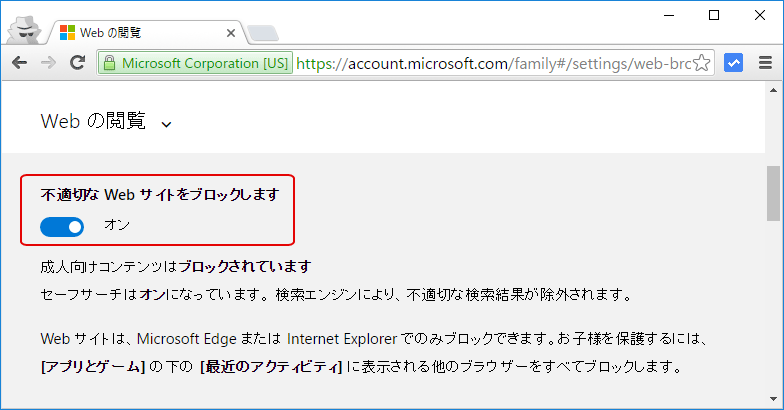Close the Chrome window

760,16
